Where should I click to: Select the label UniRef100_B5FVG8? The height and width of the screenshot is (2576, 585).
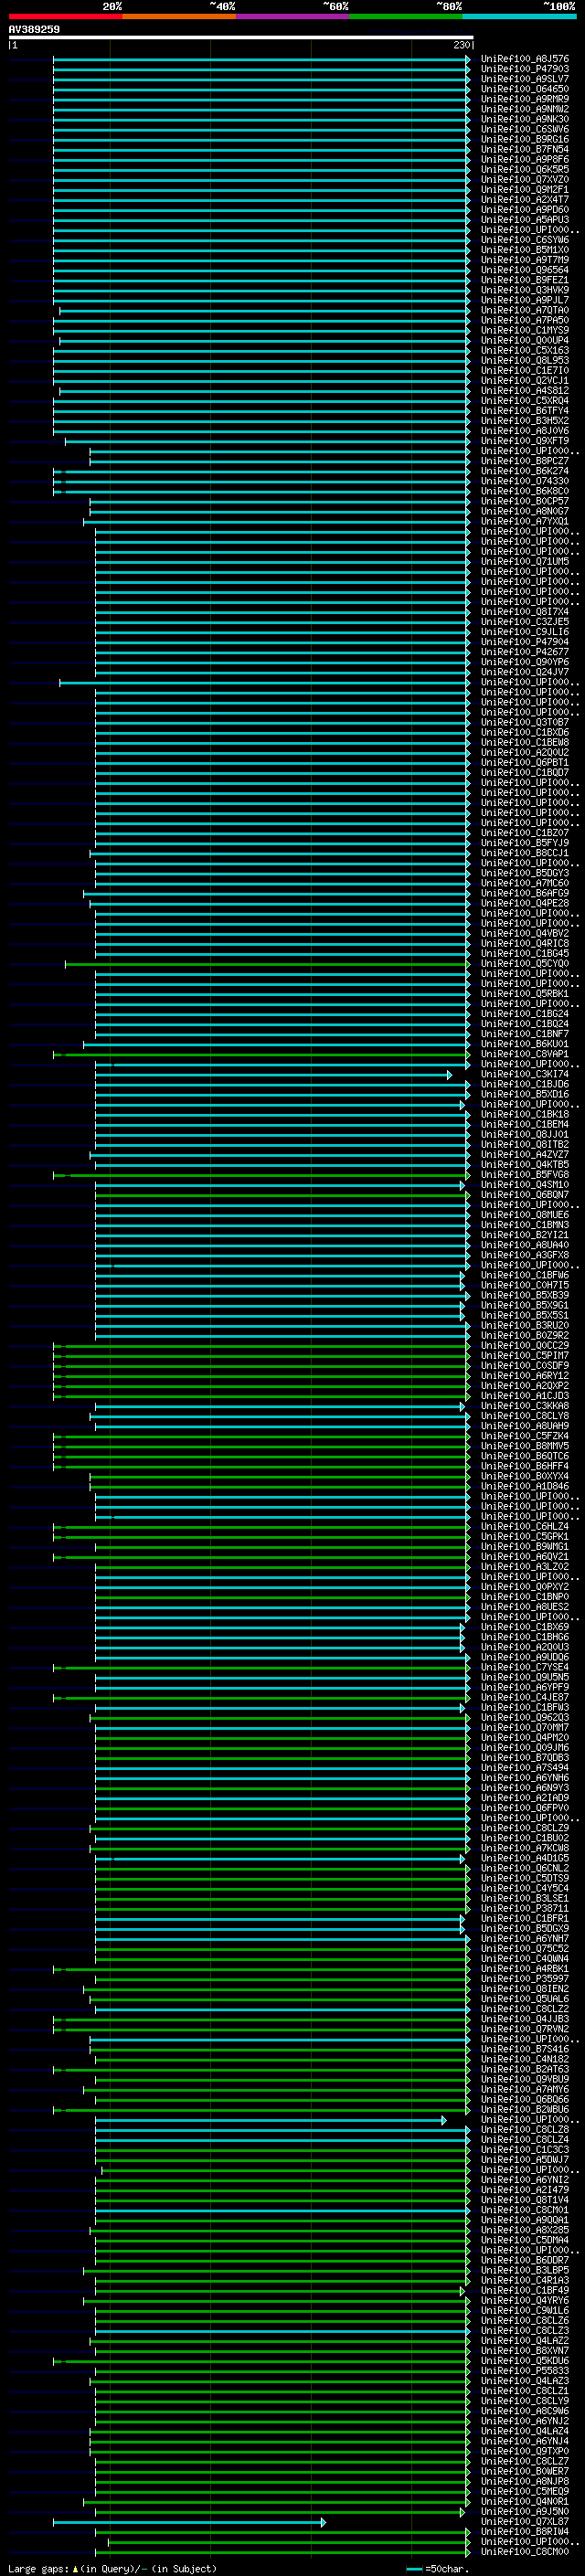click(525, 1175)
